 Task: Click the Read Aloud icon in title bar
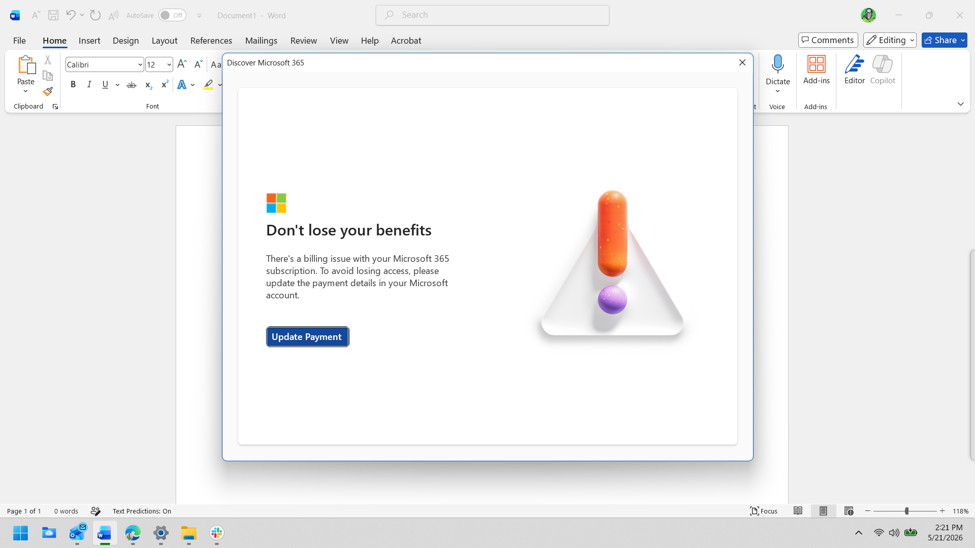point(113,15)
